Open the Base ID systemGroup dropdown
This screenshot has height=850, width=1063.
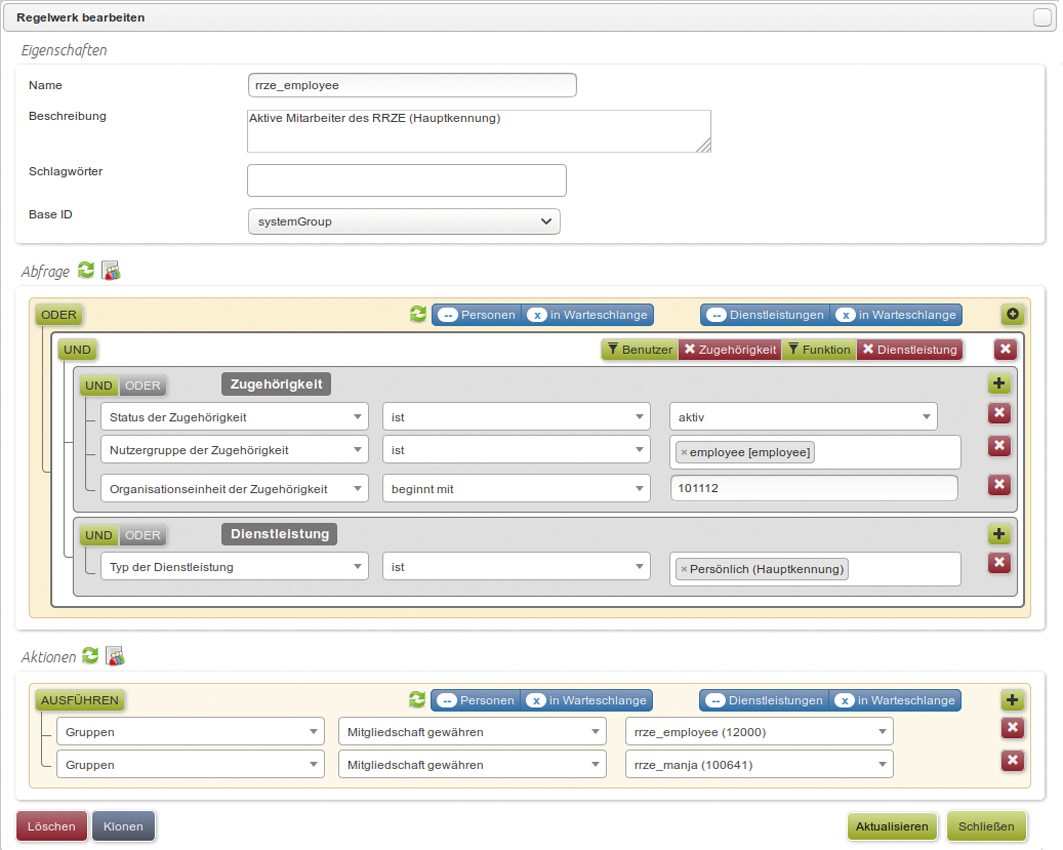point(404,221)
